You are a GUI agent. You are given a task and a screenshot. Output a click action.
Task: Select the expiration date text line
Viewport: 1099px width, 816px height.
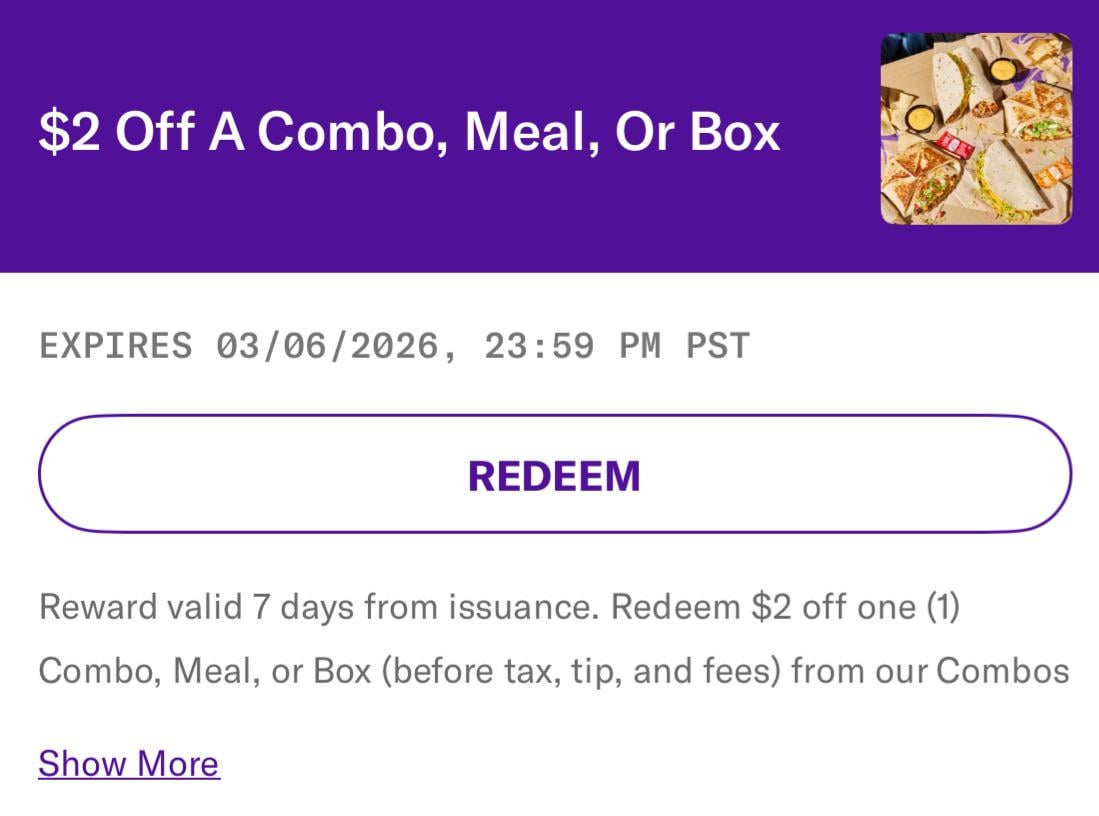pyautogui.click(x=394, y=346)
